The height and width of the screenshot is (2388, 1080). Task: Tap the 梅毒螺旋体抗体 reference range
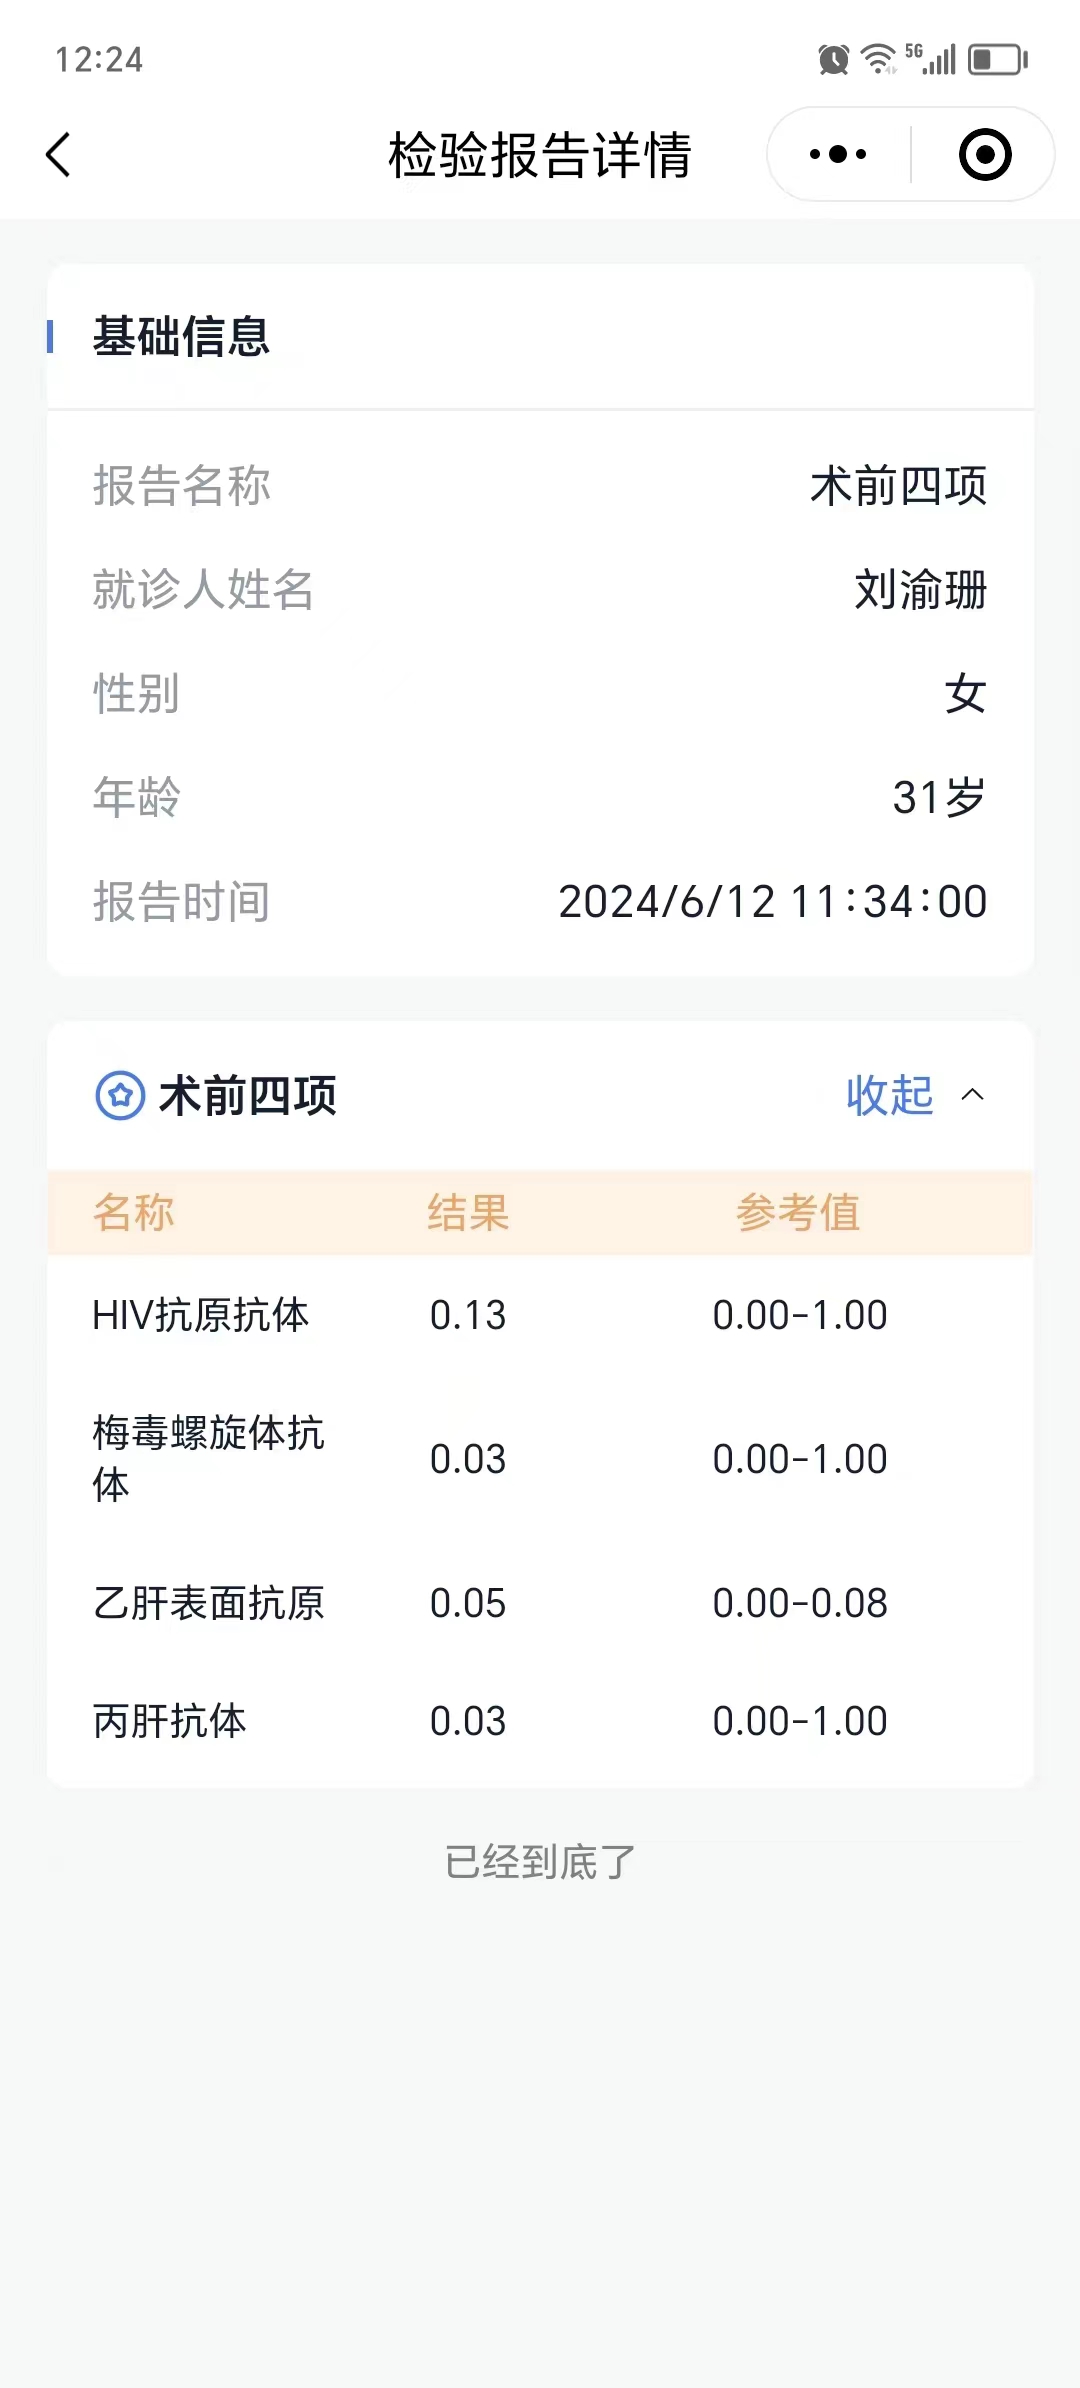pyautogui.click(x=800, y=1459)
